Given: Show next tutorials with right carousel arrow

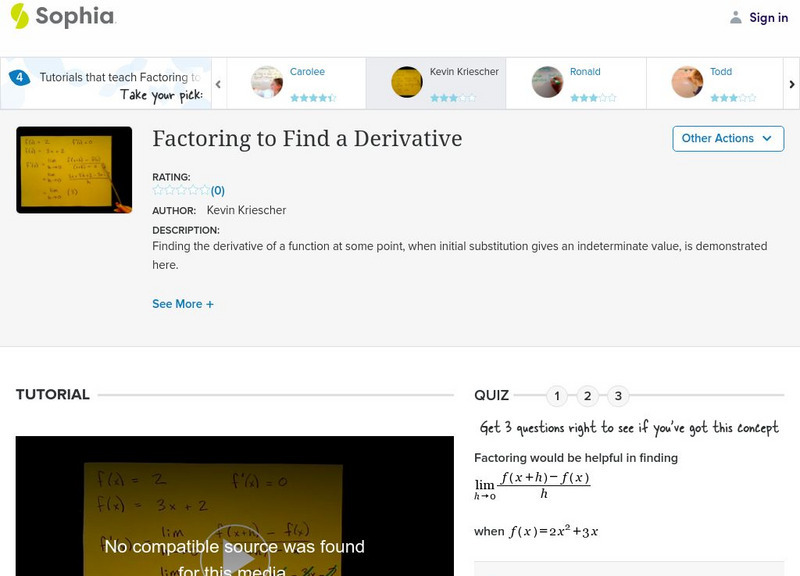Looking at the screenshot, I should pos(791,84).
